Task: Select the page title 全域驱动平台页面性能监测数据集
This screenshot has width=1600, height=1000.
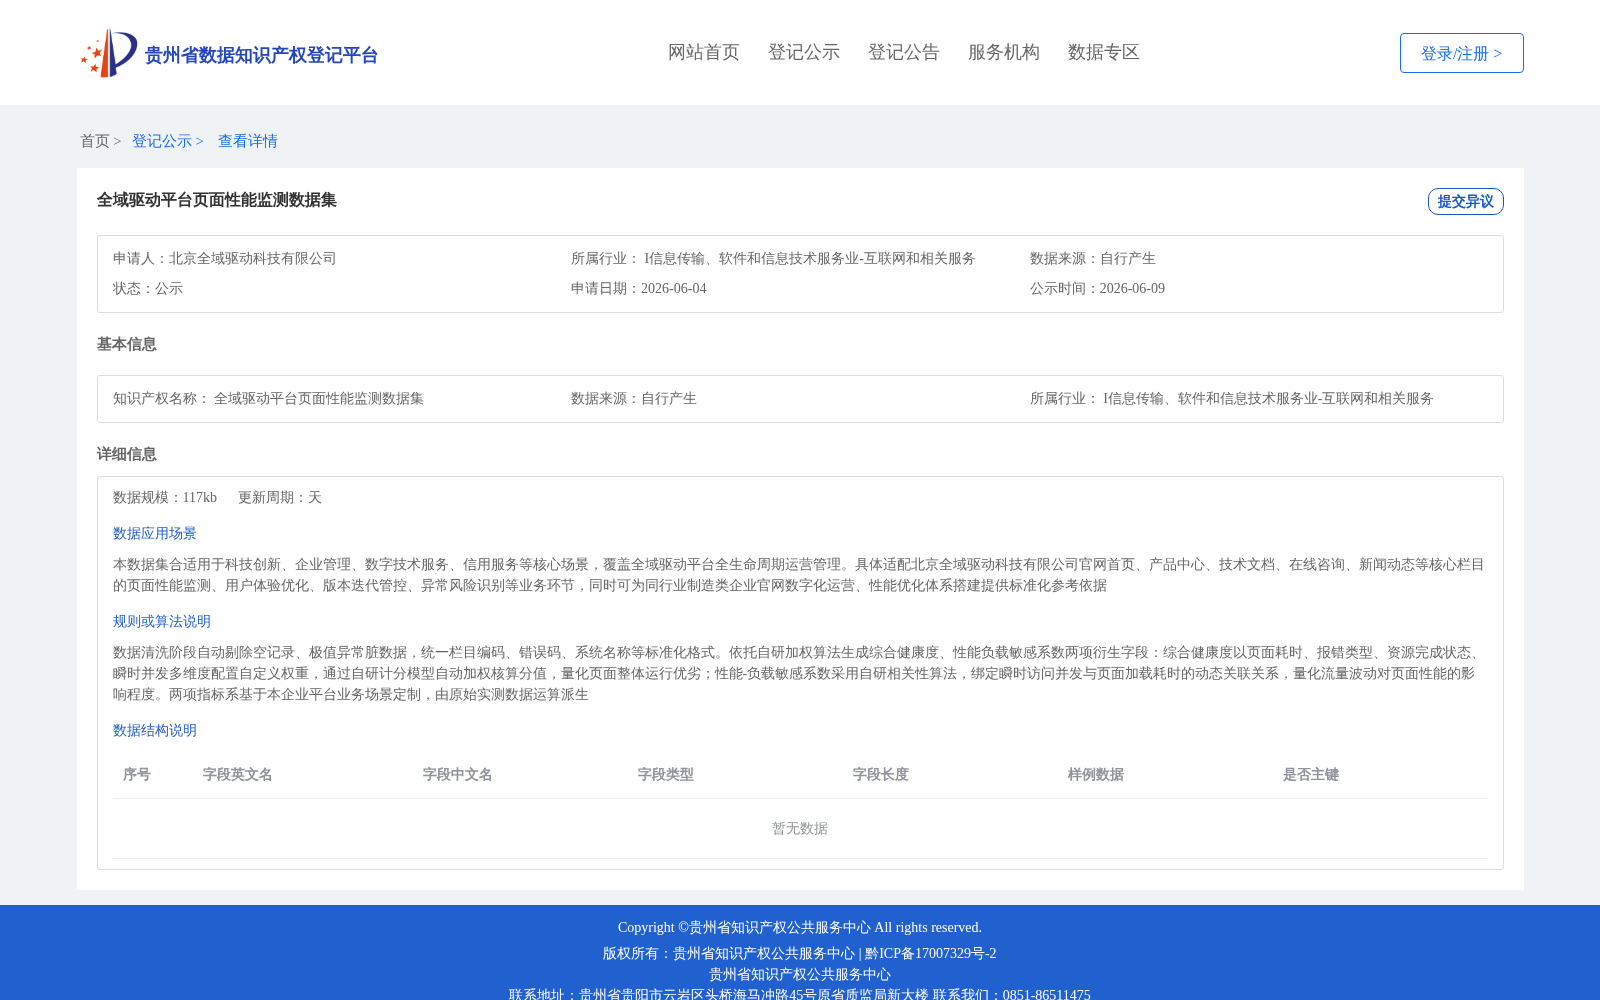Action: (217, 200)
